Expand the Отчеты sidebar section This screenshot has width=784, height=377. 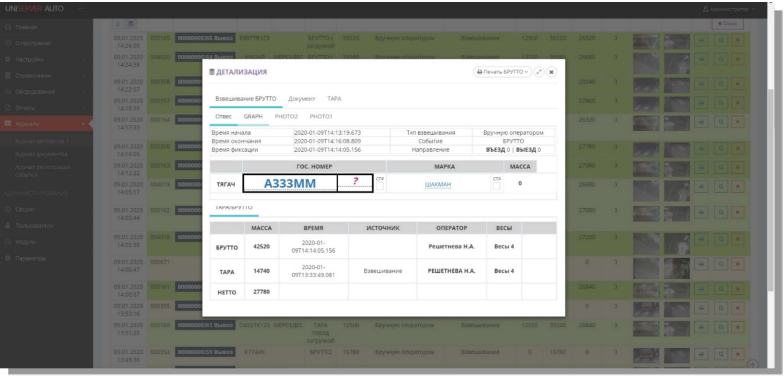[46, 108]
